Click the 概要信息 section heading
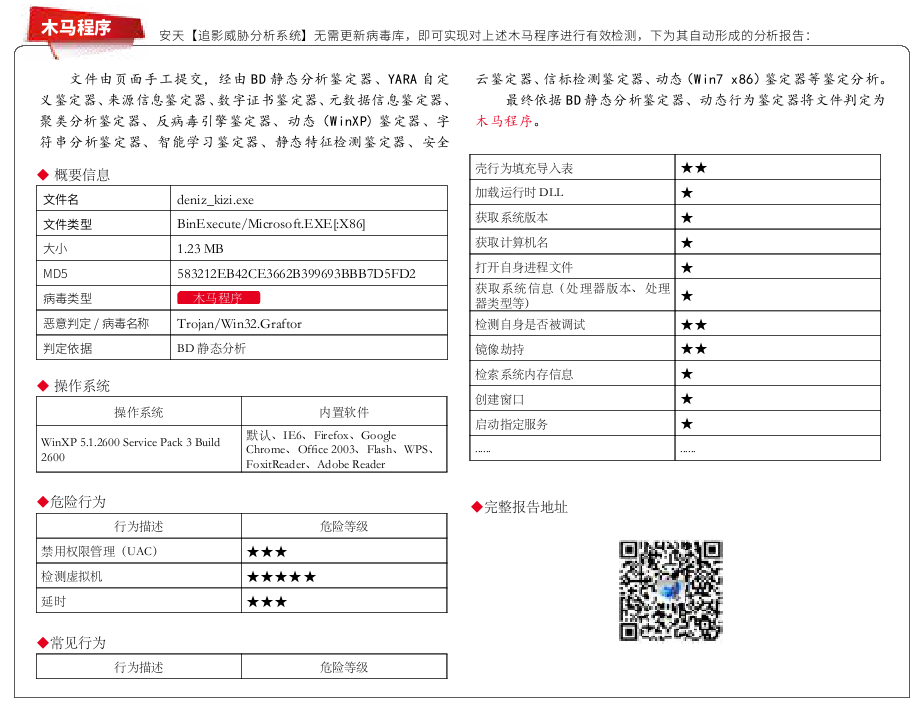 [x=82, y=174]
